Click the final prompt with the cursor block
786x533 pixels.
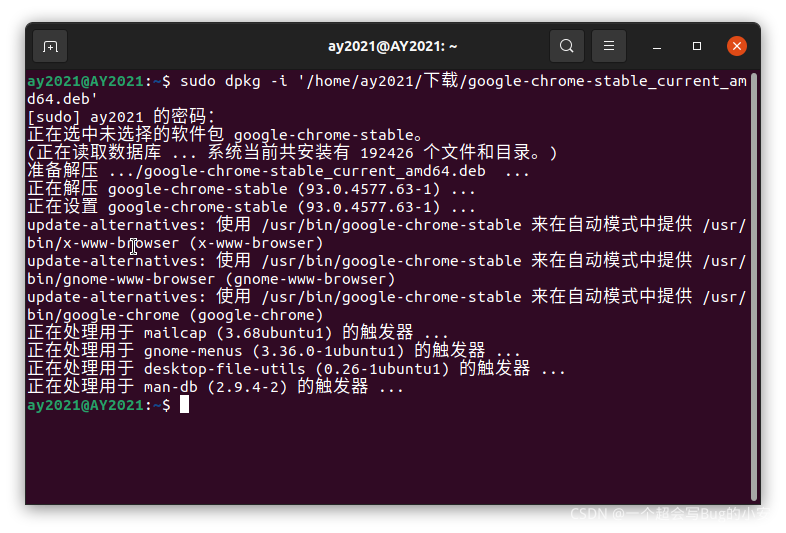108,405
